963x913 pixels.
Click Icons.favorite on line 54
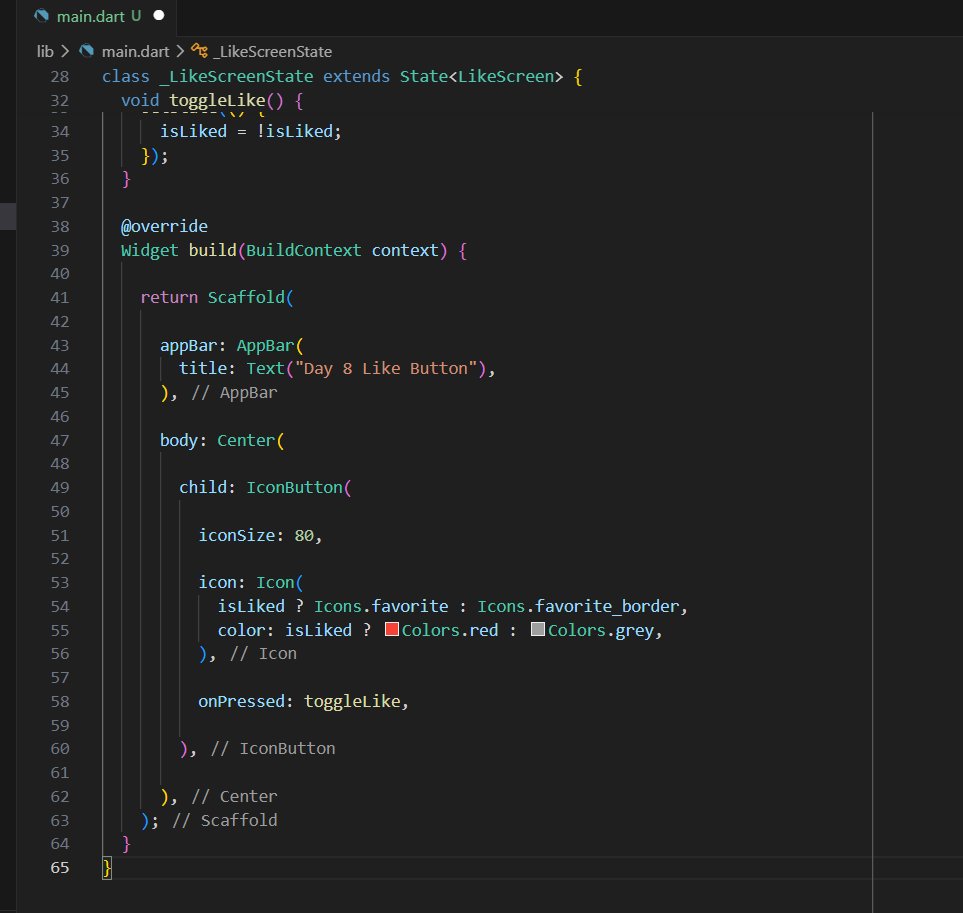[x=381, y=607]
